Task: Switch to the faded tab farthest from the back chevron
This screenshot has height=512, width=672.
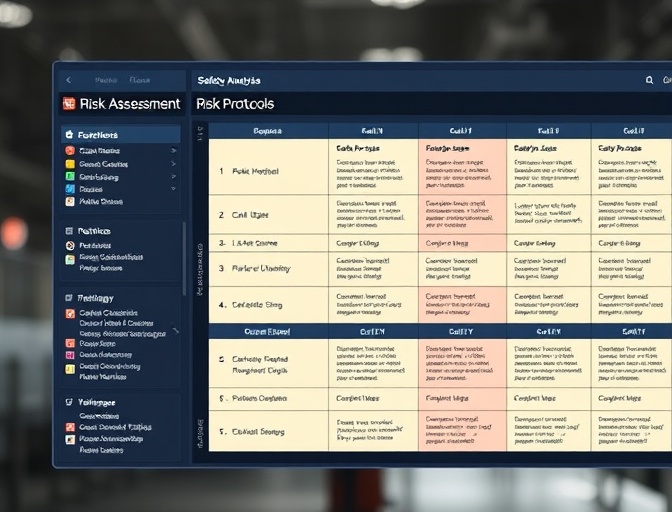Action: point(140,80)
